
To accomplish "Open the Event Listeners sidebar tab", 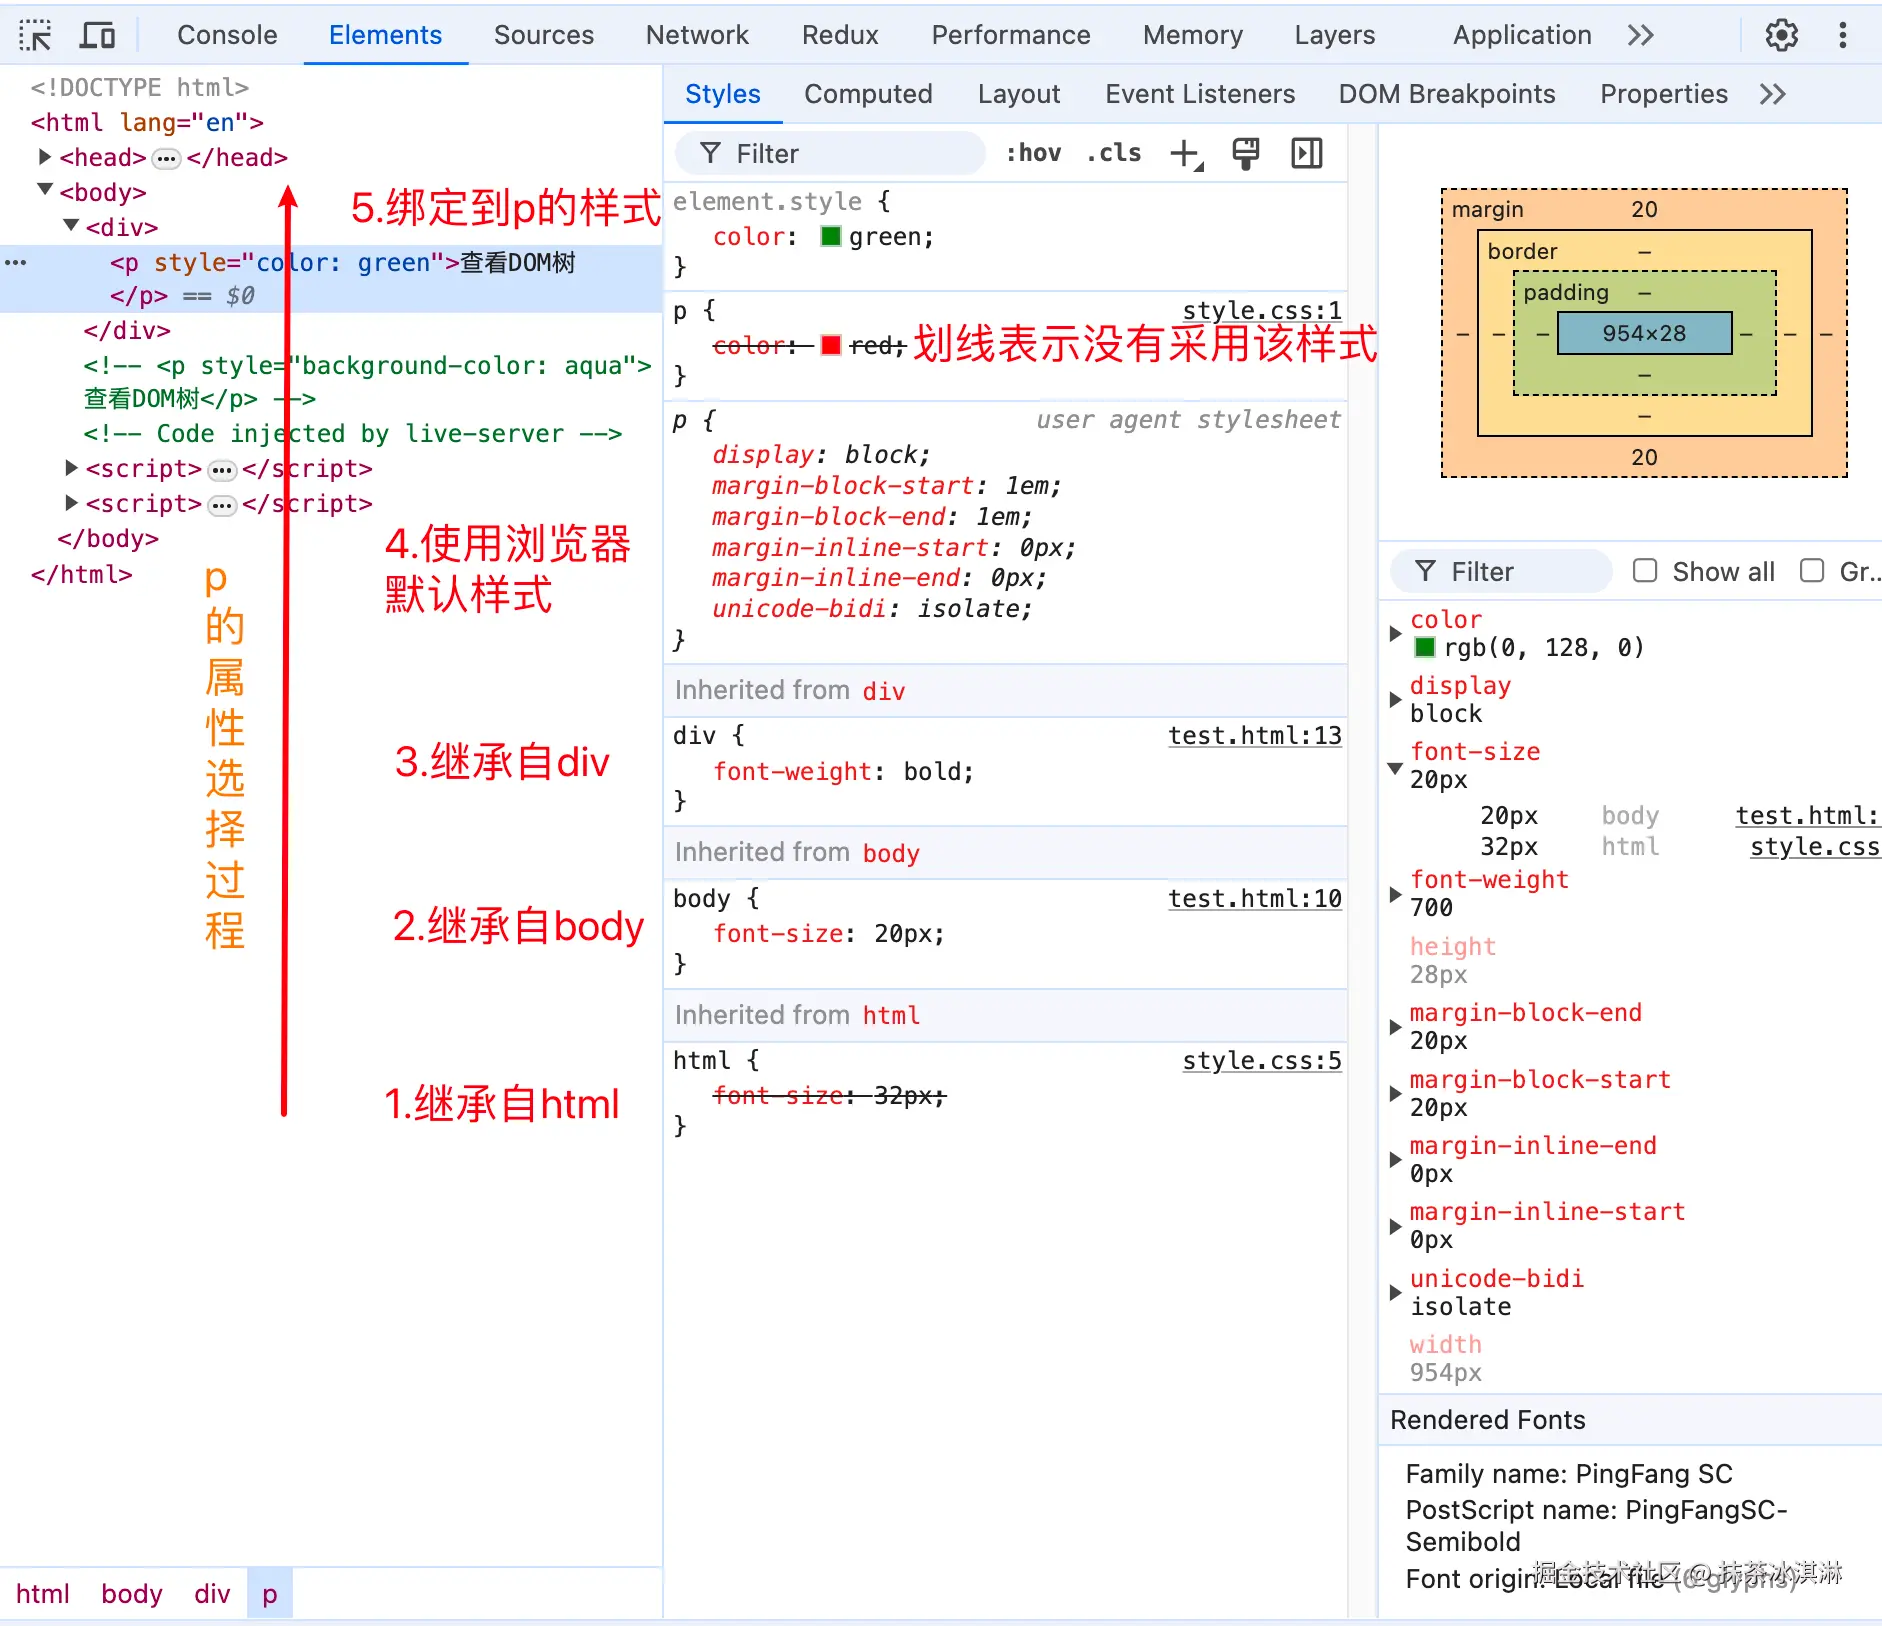I will (1200, 94).
